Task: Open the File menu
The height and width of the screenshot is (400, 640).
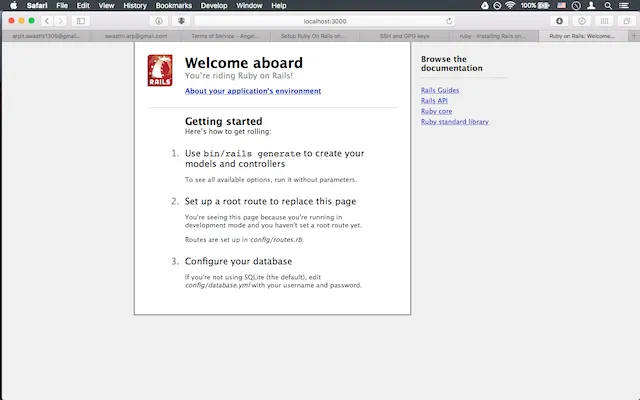Action: coord(62,5)
